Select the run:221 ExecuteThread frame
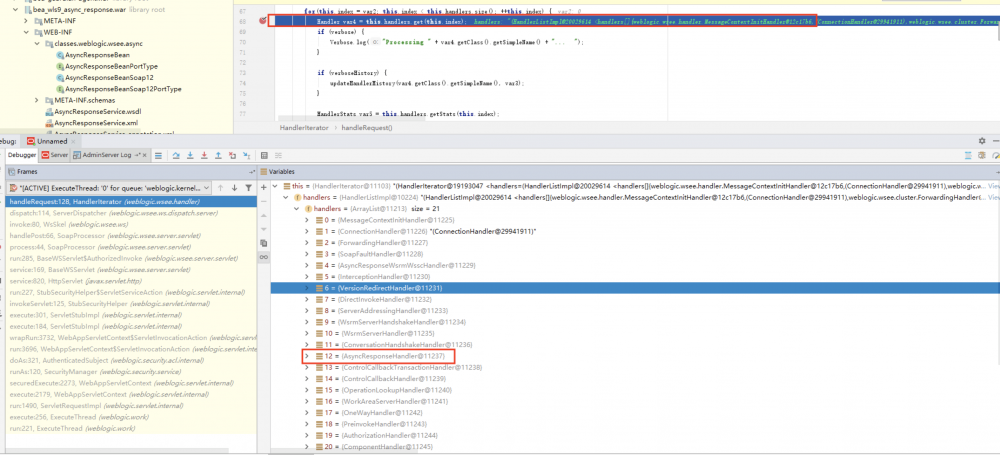The height and width of the screenshot is (455, 1000). pyautogui.click(x=130, y=428)
